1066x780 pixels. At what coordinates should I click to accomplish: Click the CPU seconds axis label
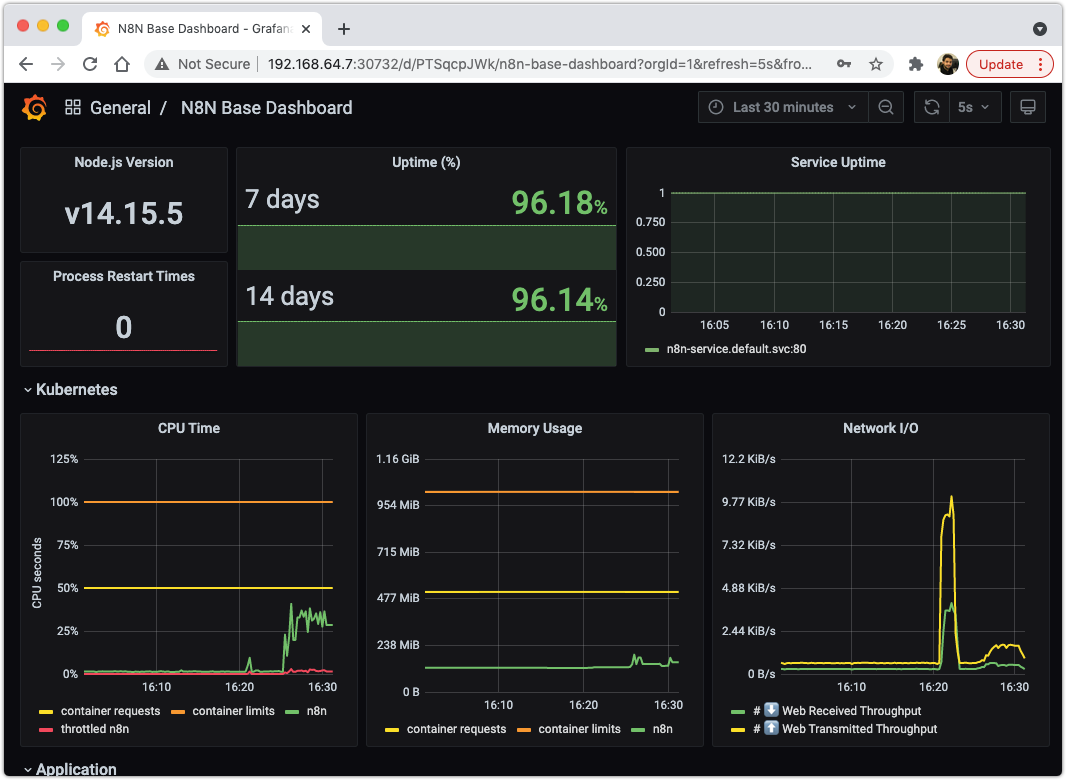click(x=37, y=573)
